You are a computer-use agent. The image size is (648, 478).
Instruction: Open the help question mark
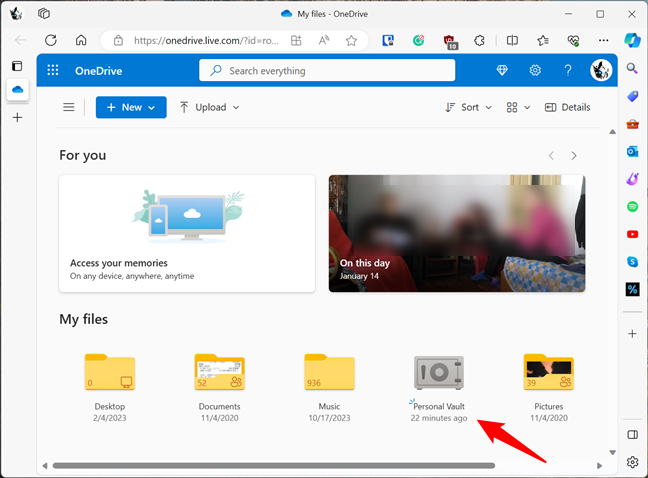568,70
